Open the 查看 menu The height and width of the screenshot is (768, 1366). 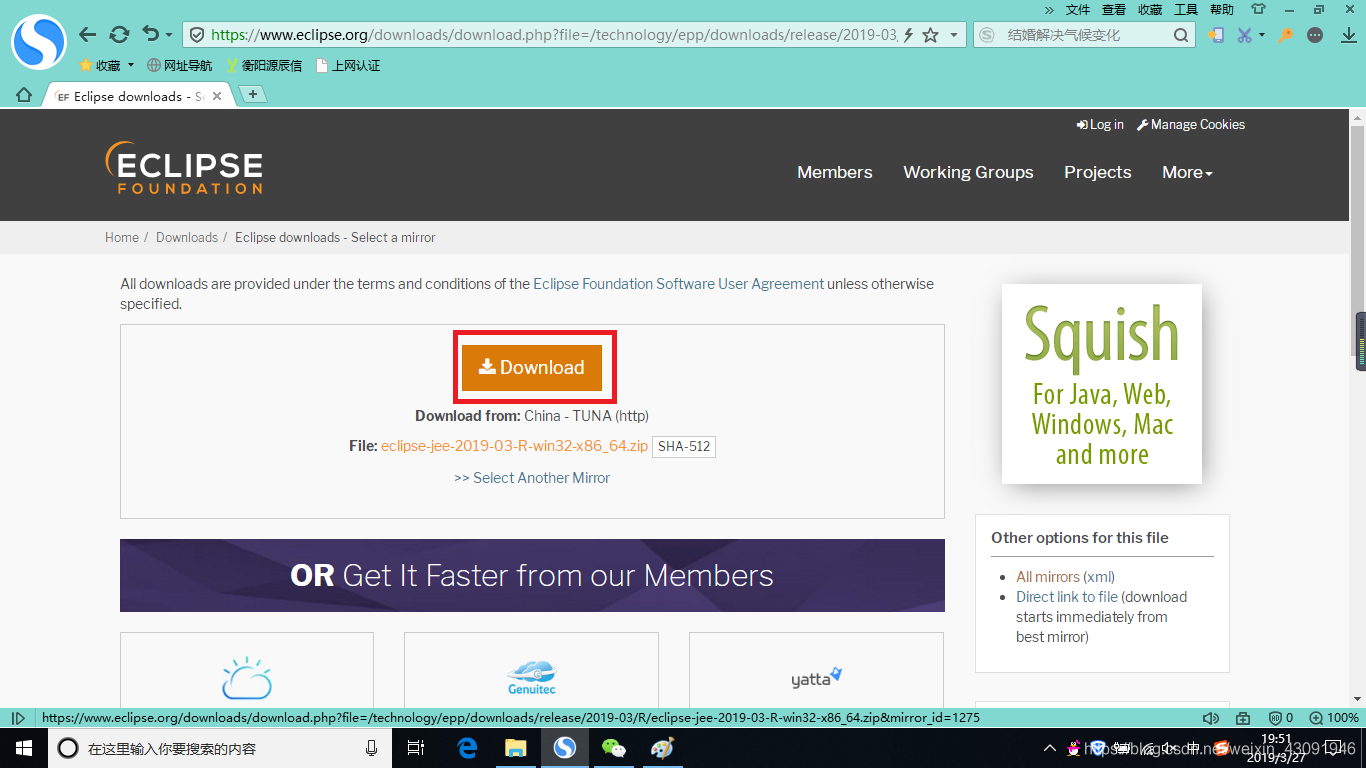(1114, 9)
